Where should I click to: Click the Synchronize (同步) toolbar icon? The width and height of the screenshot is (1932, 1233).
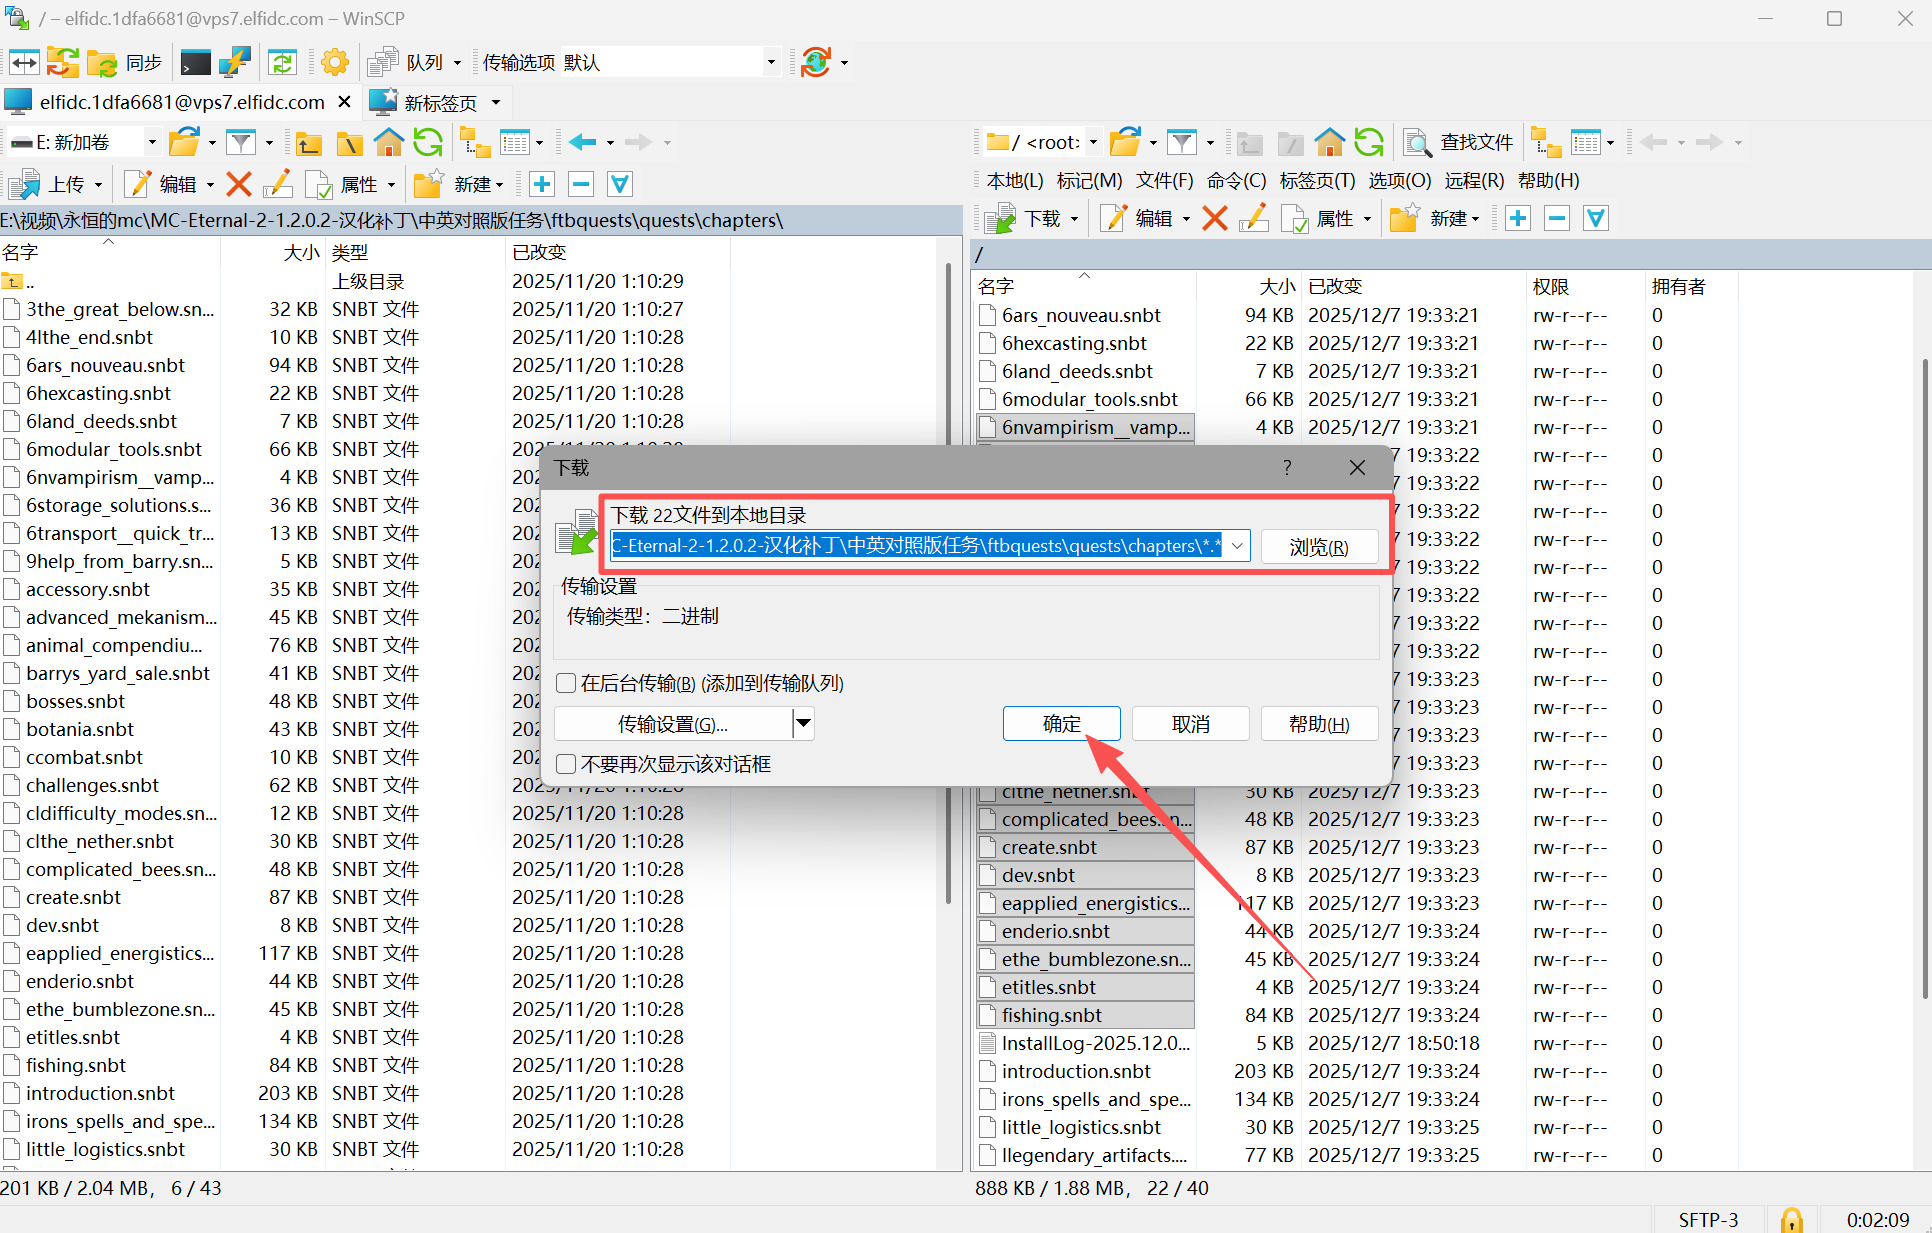[102, 63]
